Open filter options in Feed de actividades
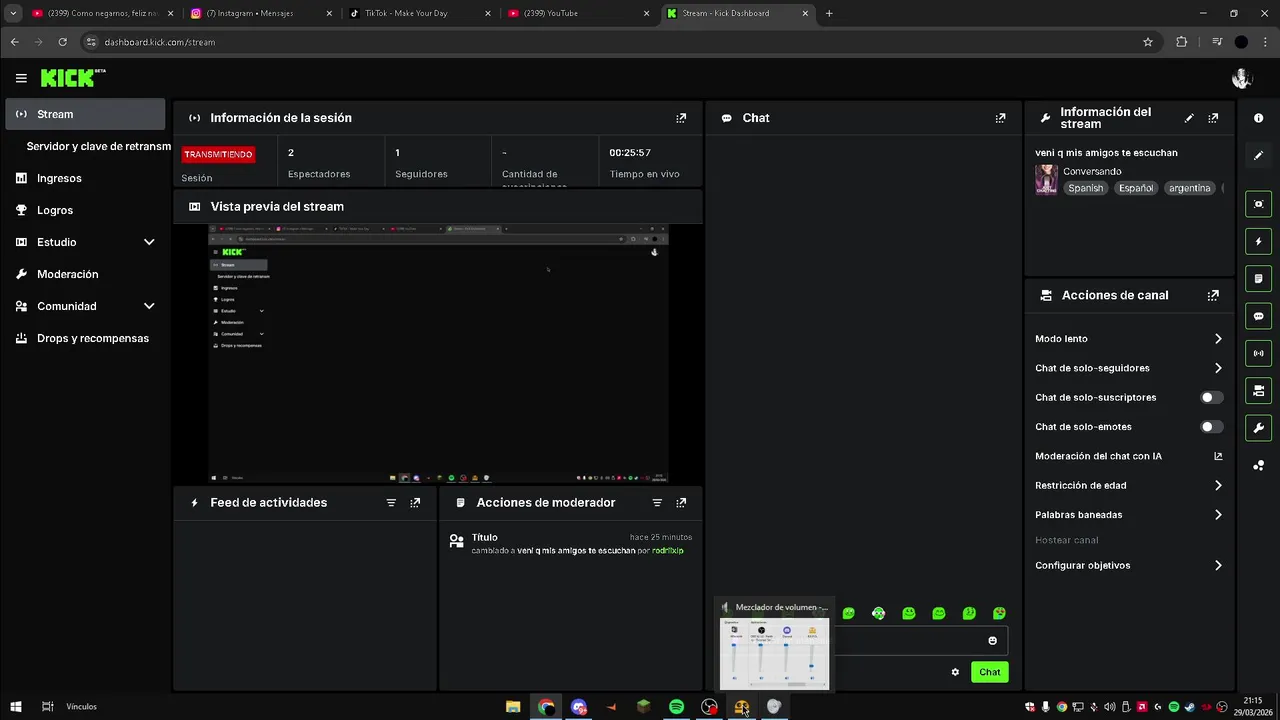Viewport: 1280px width, 720px height. [391, 503]
